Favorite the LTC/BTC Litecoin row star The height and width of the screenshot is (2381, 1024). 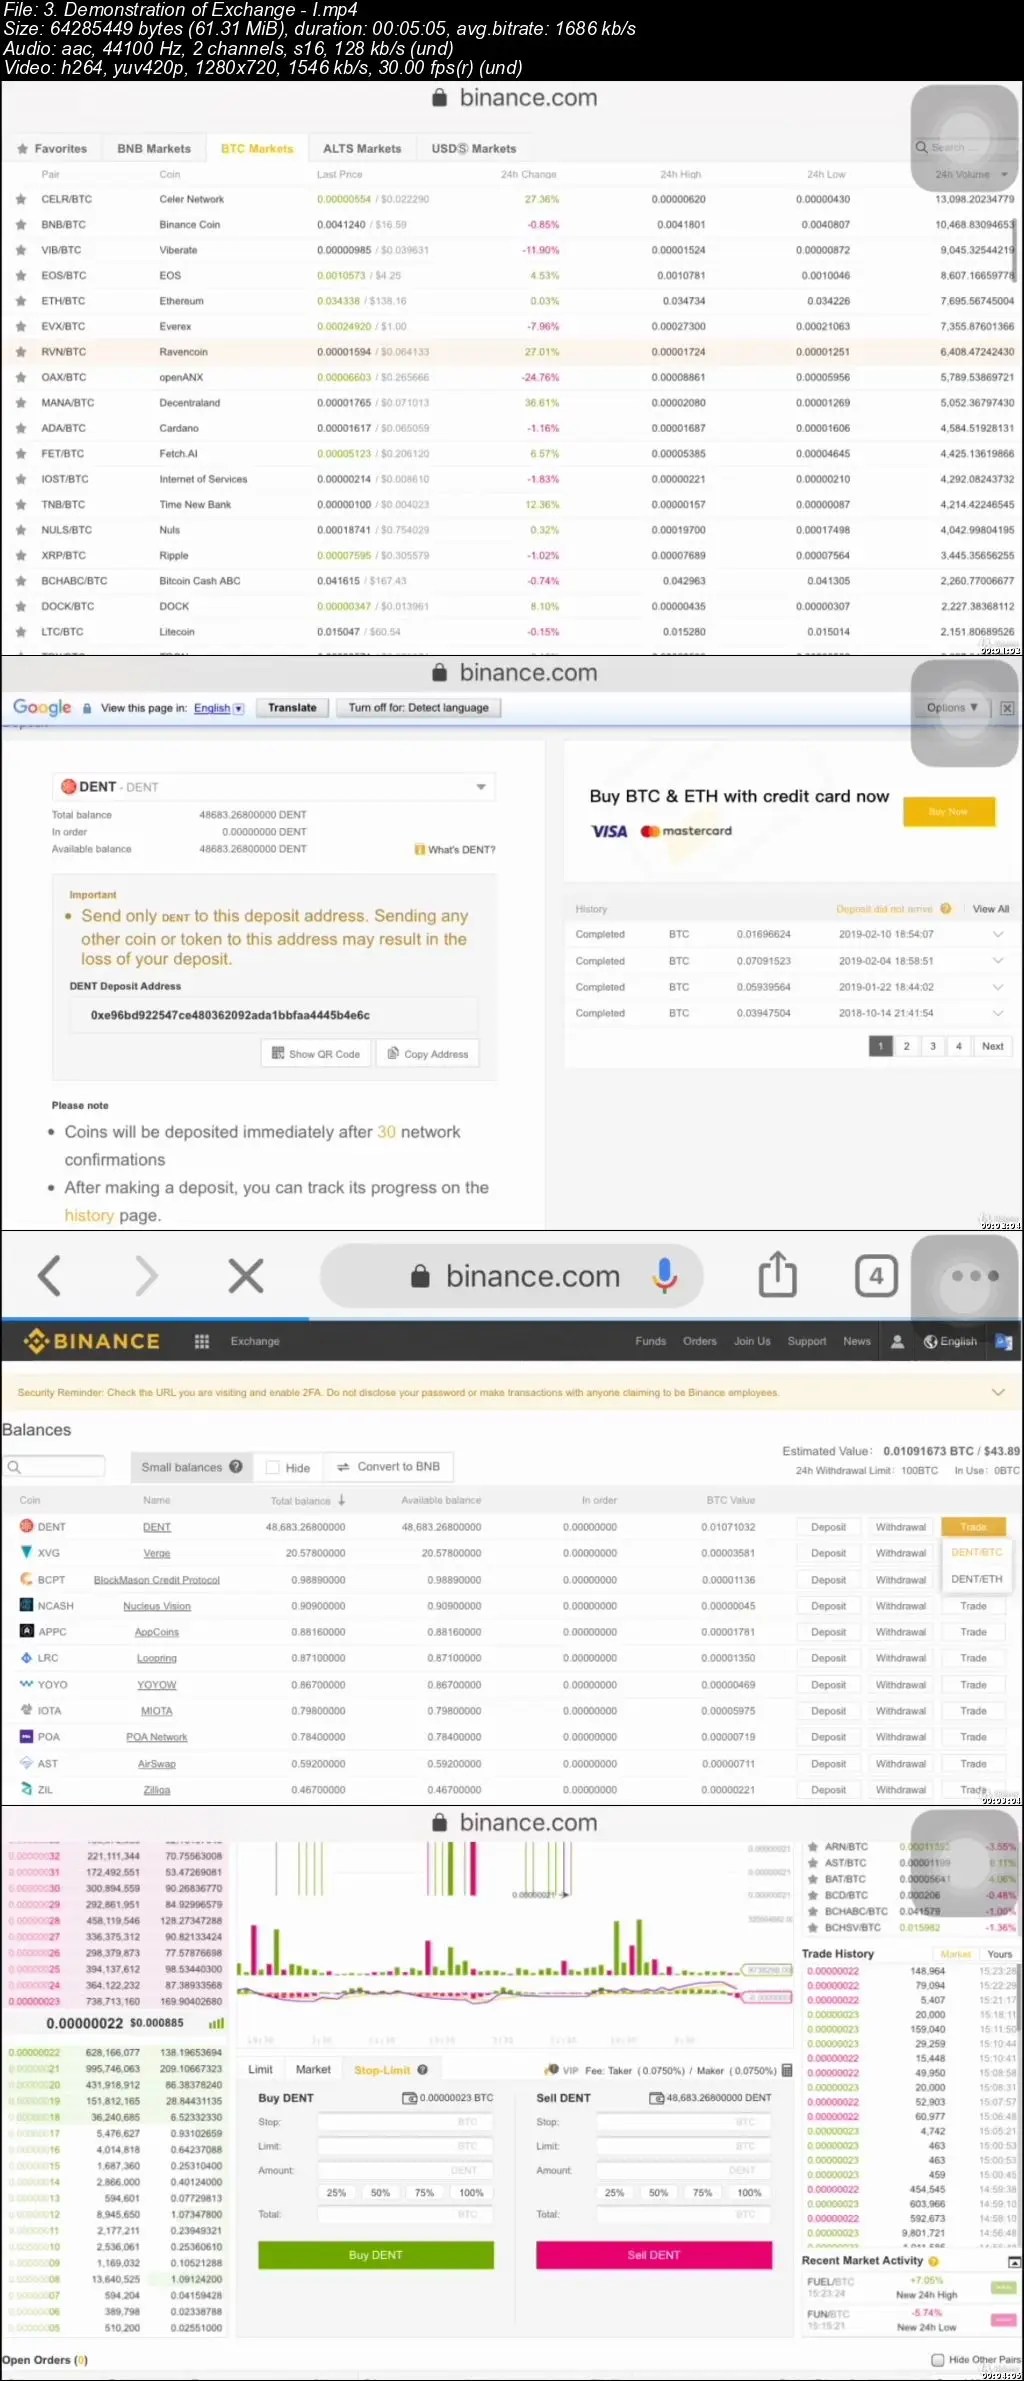[x=21, y=632]
